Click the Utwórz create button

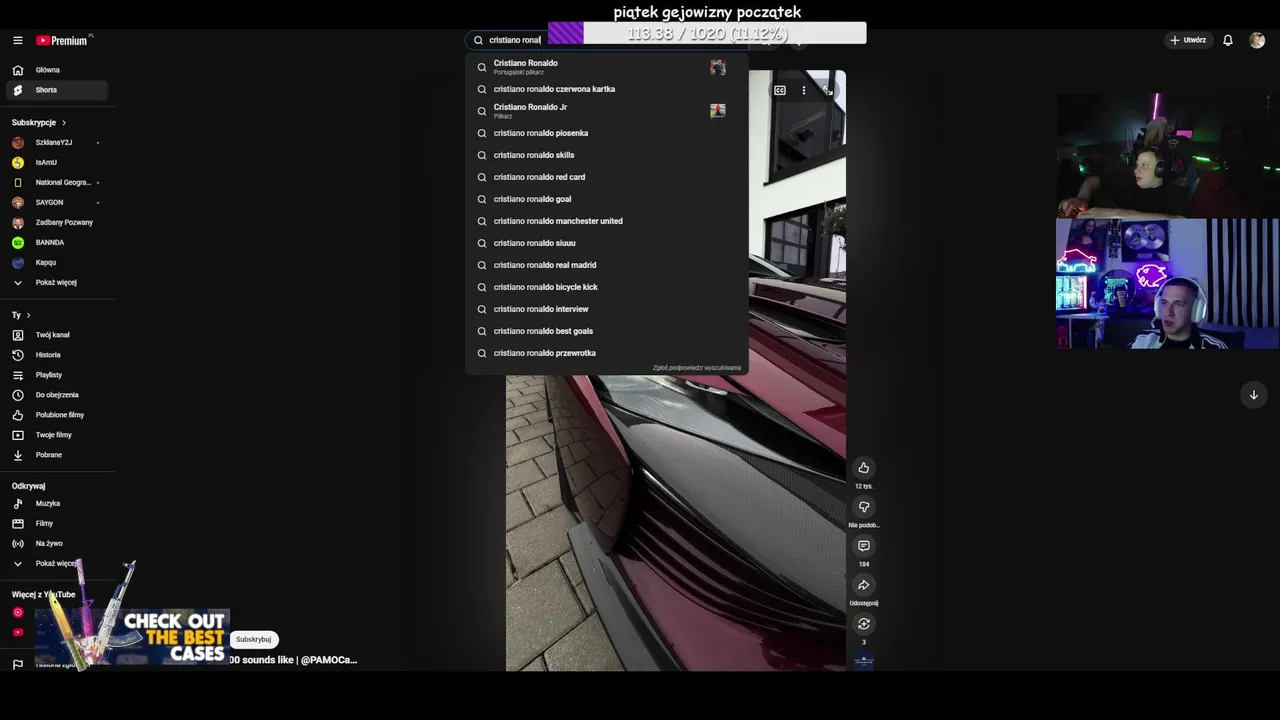pyautogui.click(x=1188, y=40)
